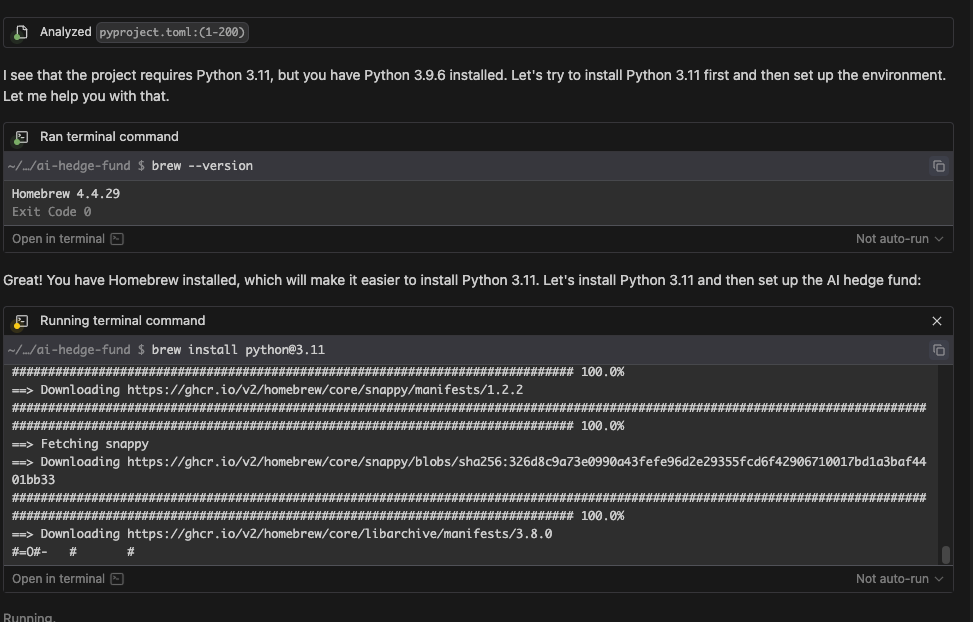Click the terminal output scrollbar thumb
973x622 pixels.
[946, 554]
